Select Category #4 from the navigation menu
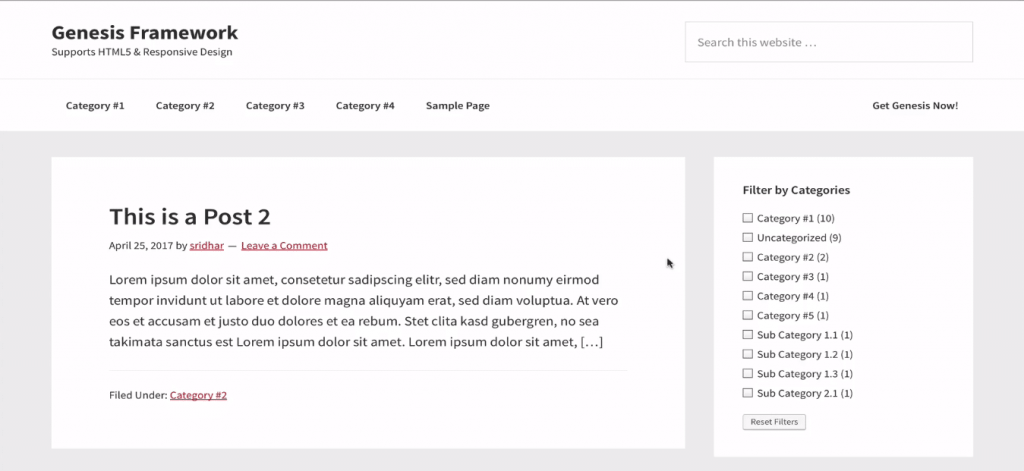The width and height of the screenshot is (1024, 471). (x=365, y=106)
